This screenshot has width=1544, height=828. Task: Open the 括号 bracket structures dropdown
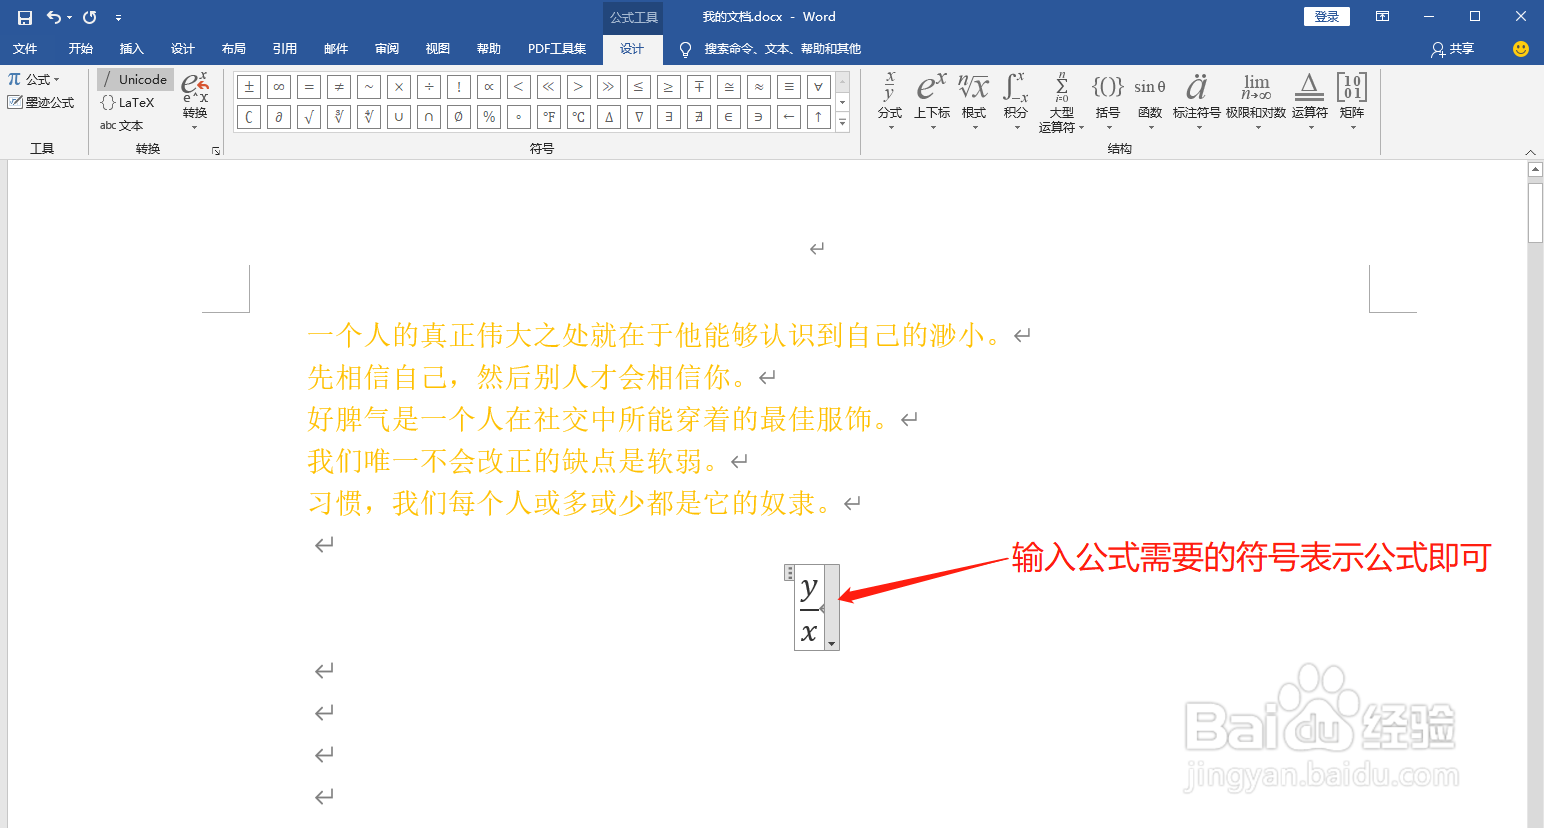coord(1108,100)
